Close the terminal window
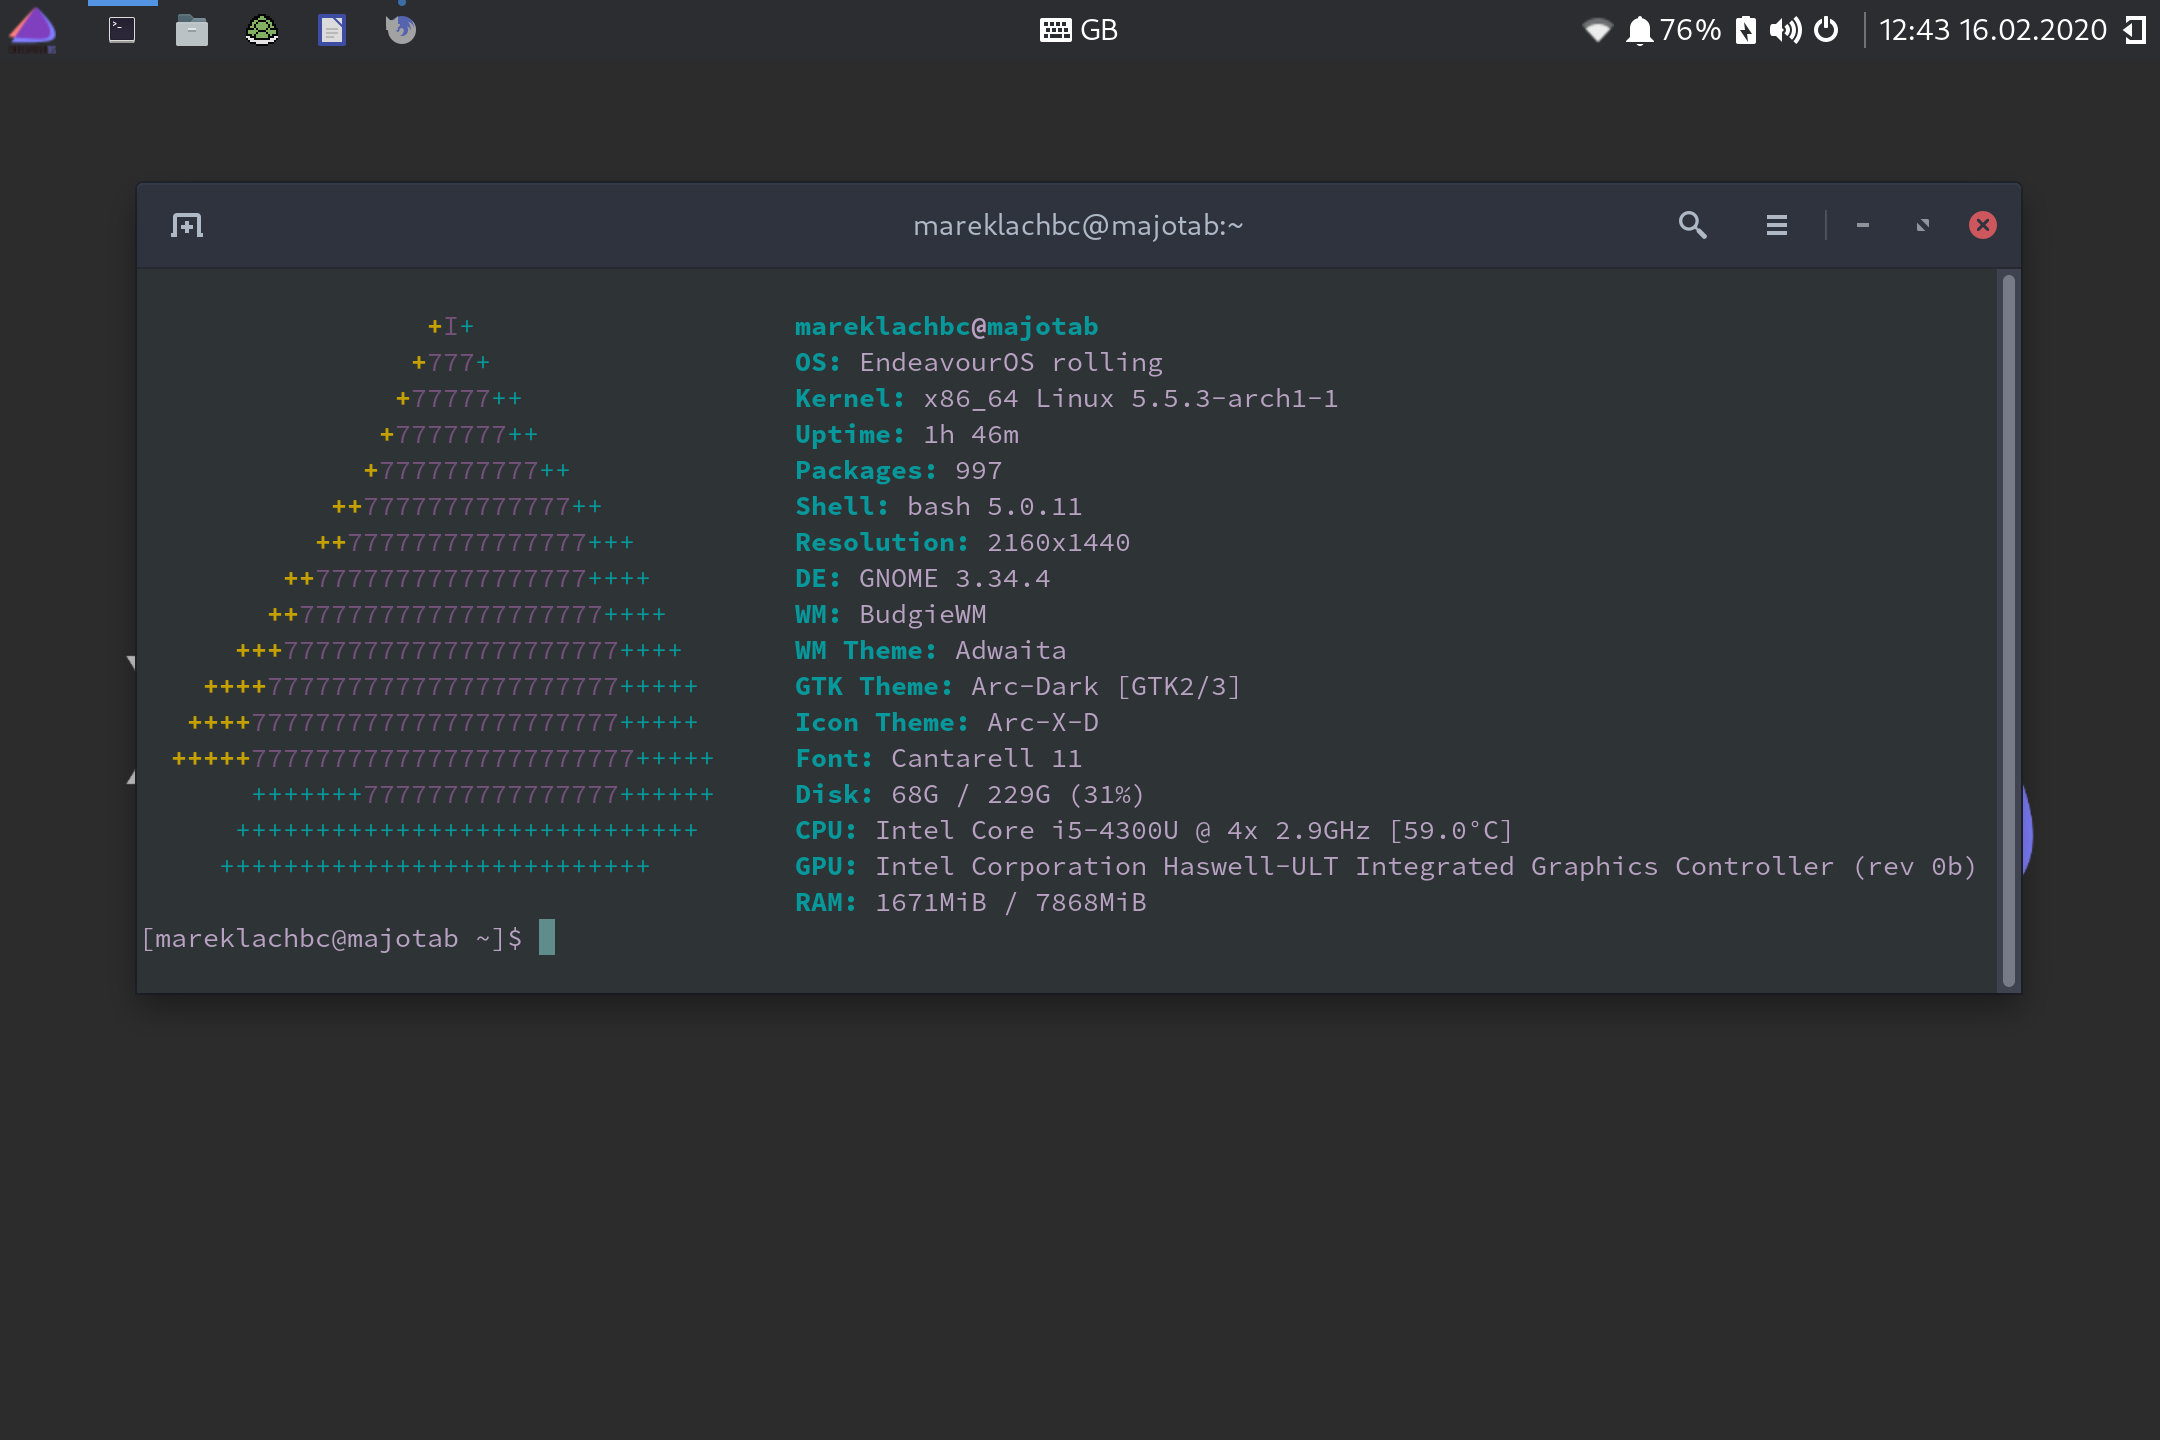 [x=1983, y=225]
